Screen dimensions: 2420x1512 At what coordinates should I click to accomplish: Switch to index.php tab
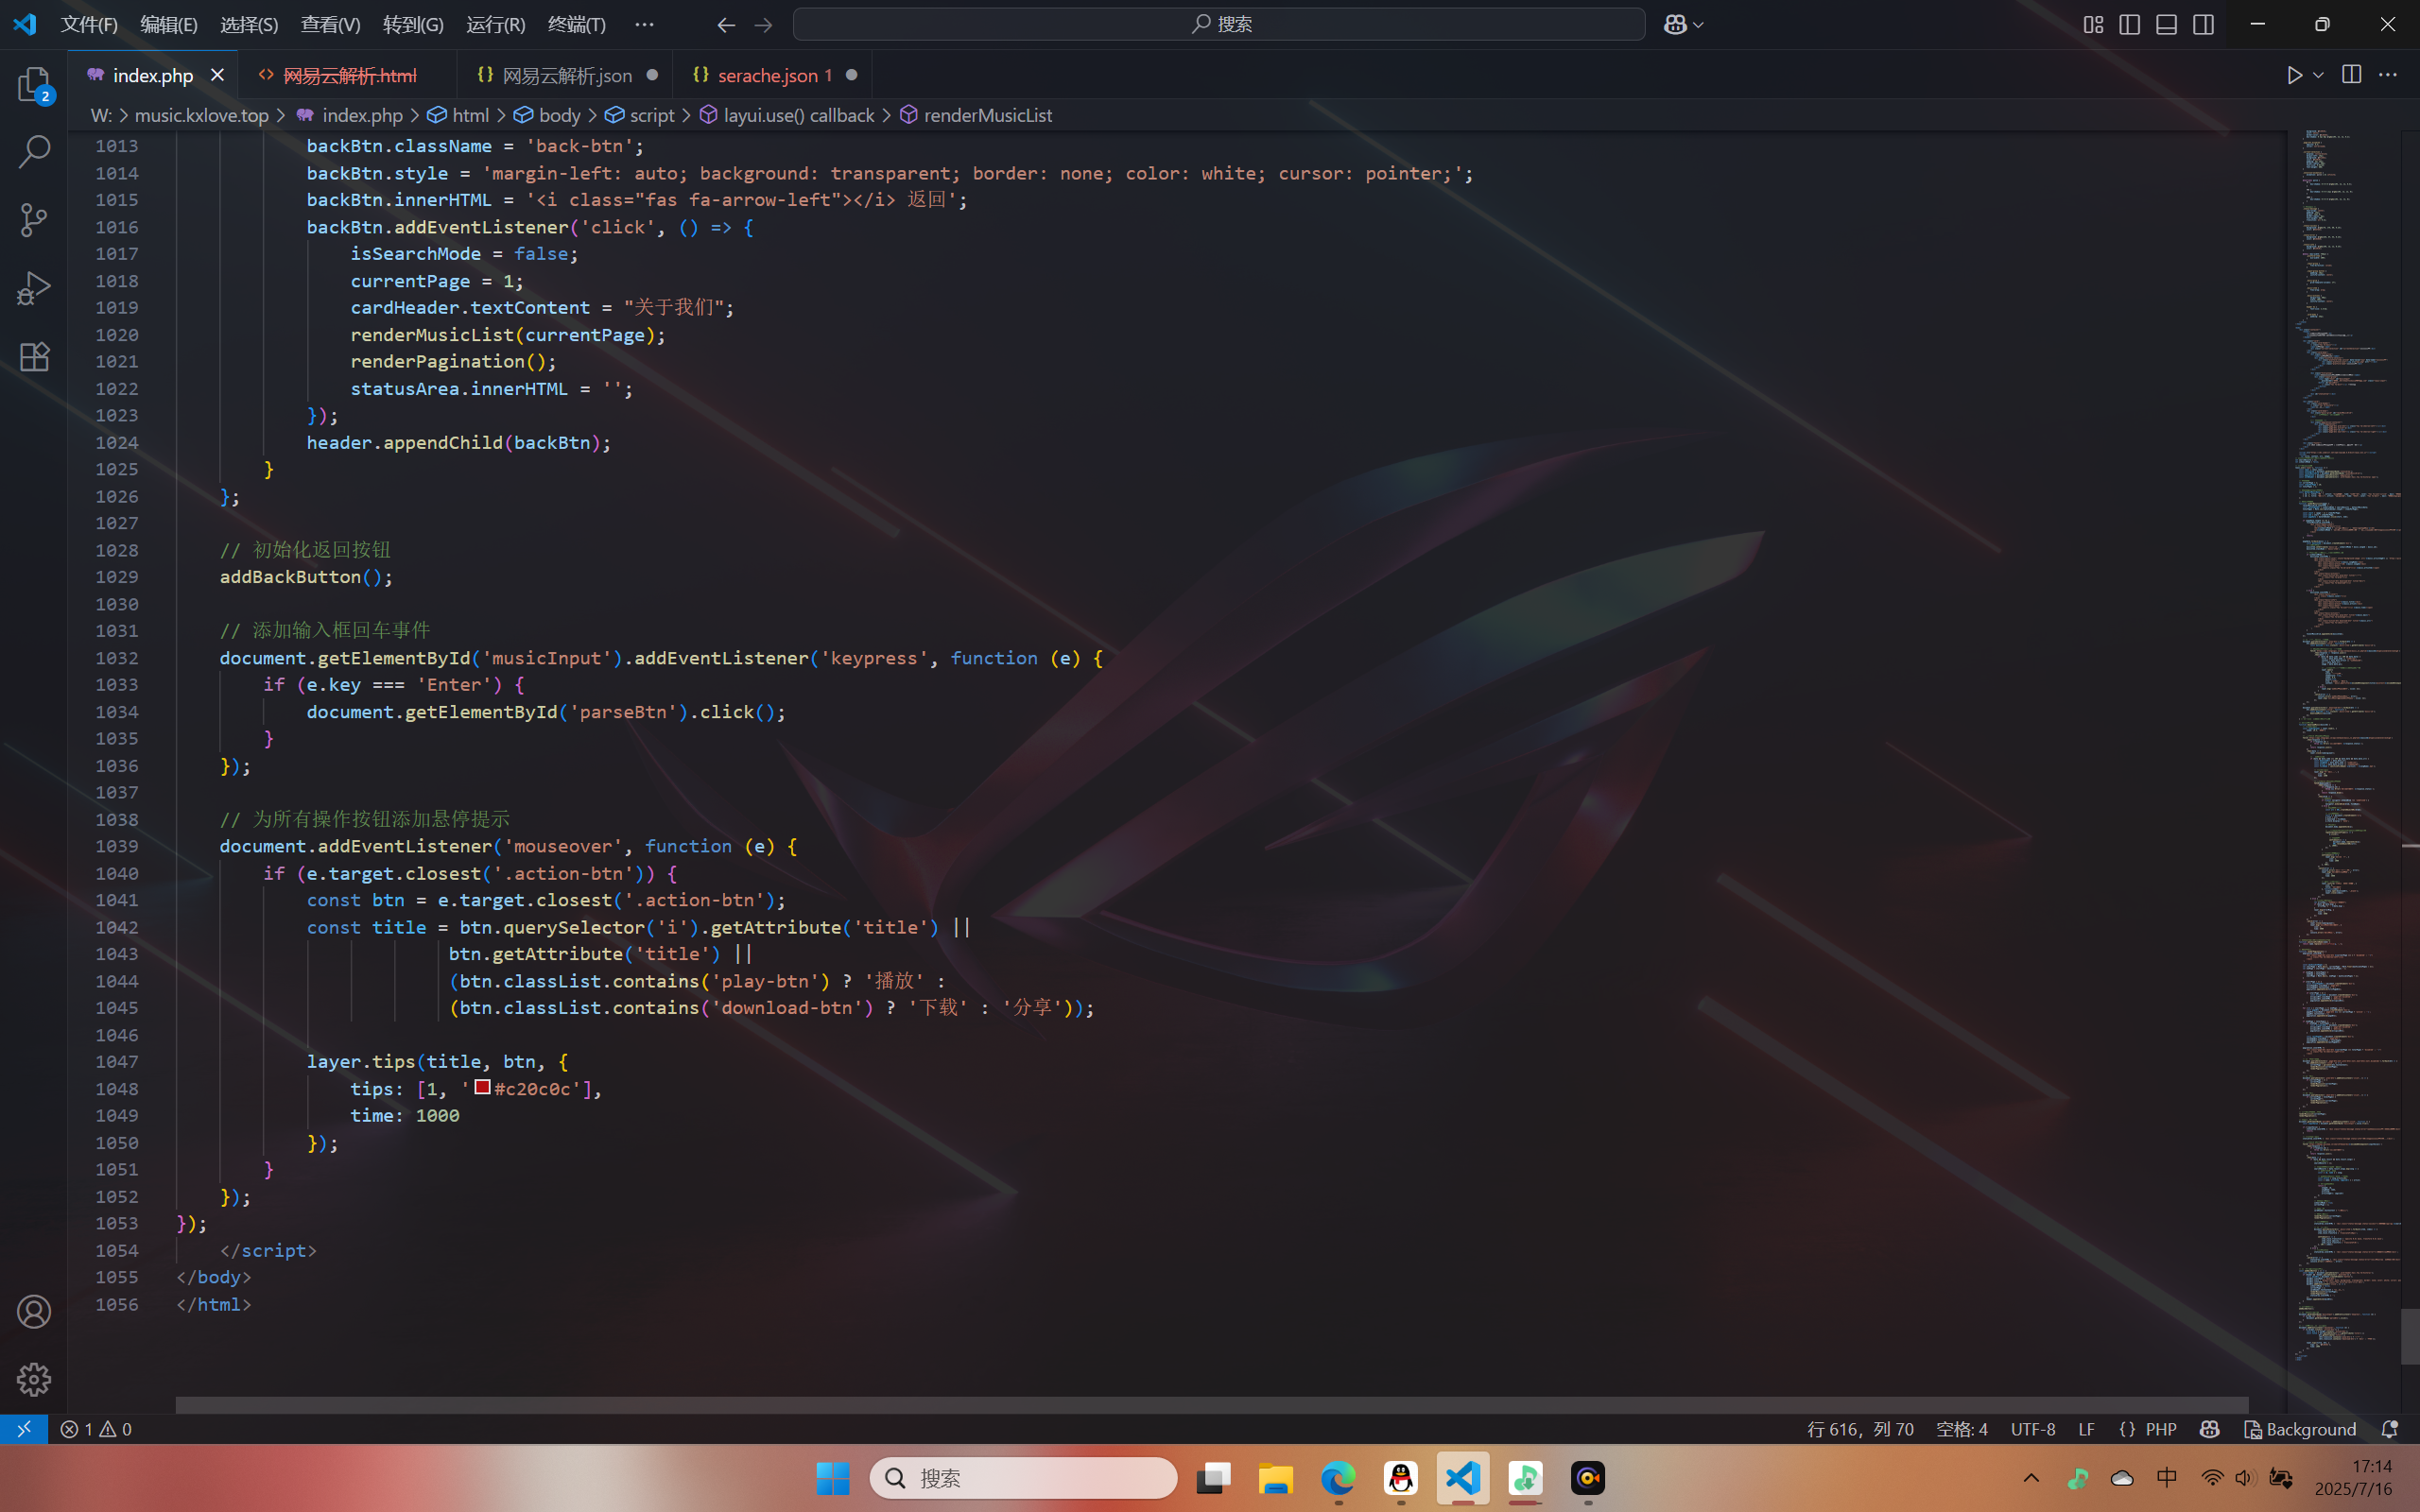pyautogui.click(x=153, y=75)
